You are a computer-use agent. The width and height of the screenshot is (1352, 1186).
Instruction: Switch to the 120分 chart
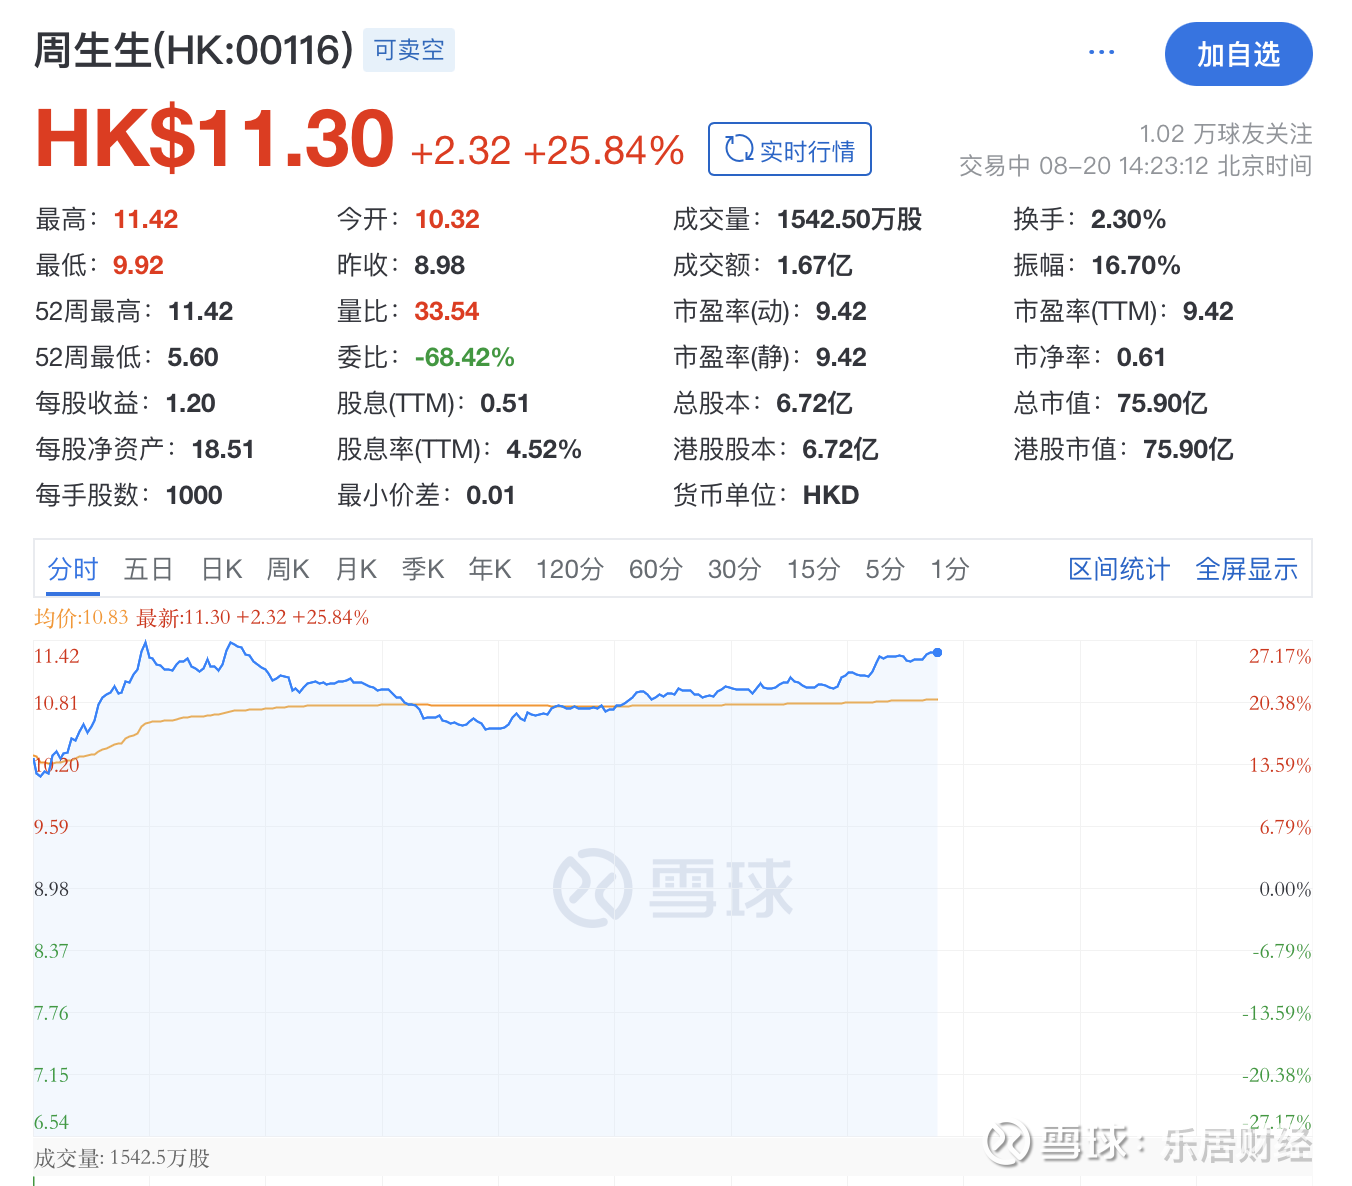coord(570,569)
